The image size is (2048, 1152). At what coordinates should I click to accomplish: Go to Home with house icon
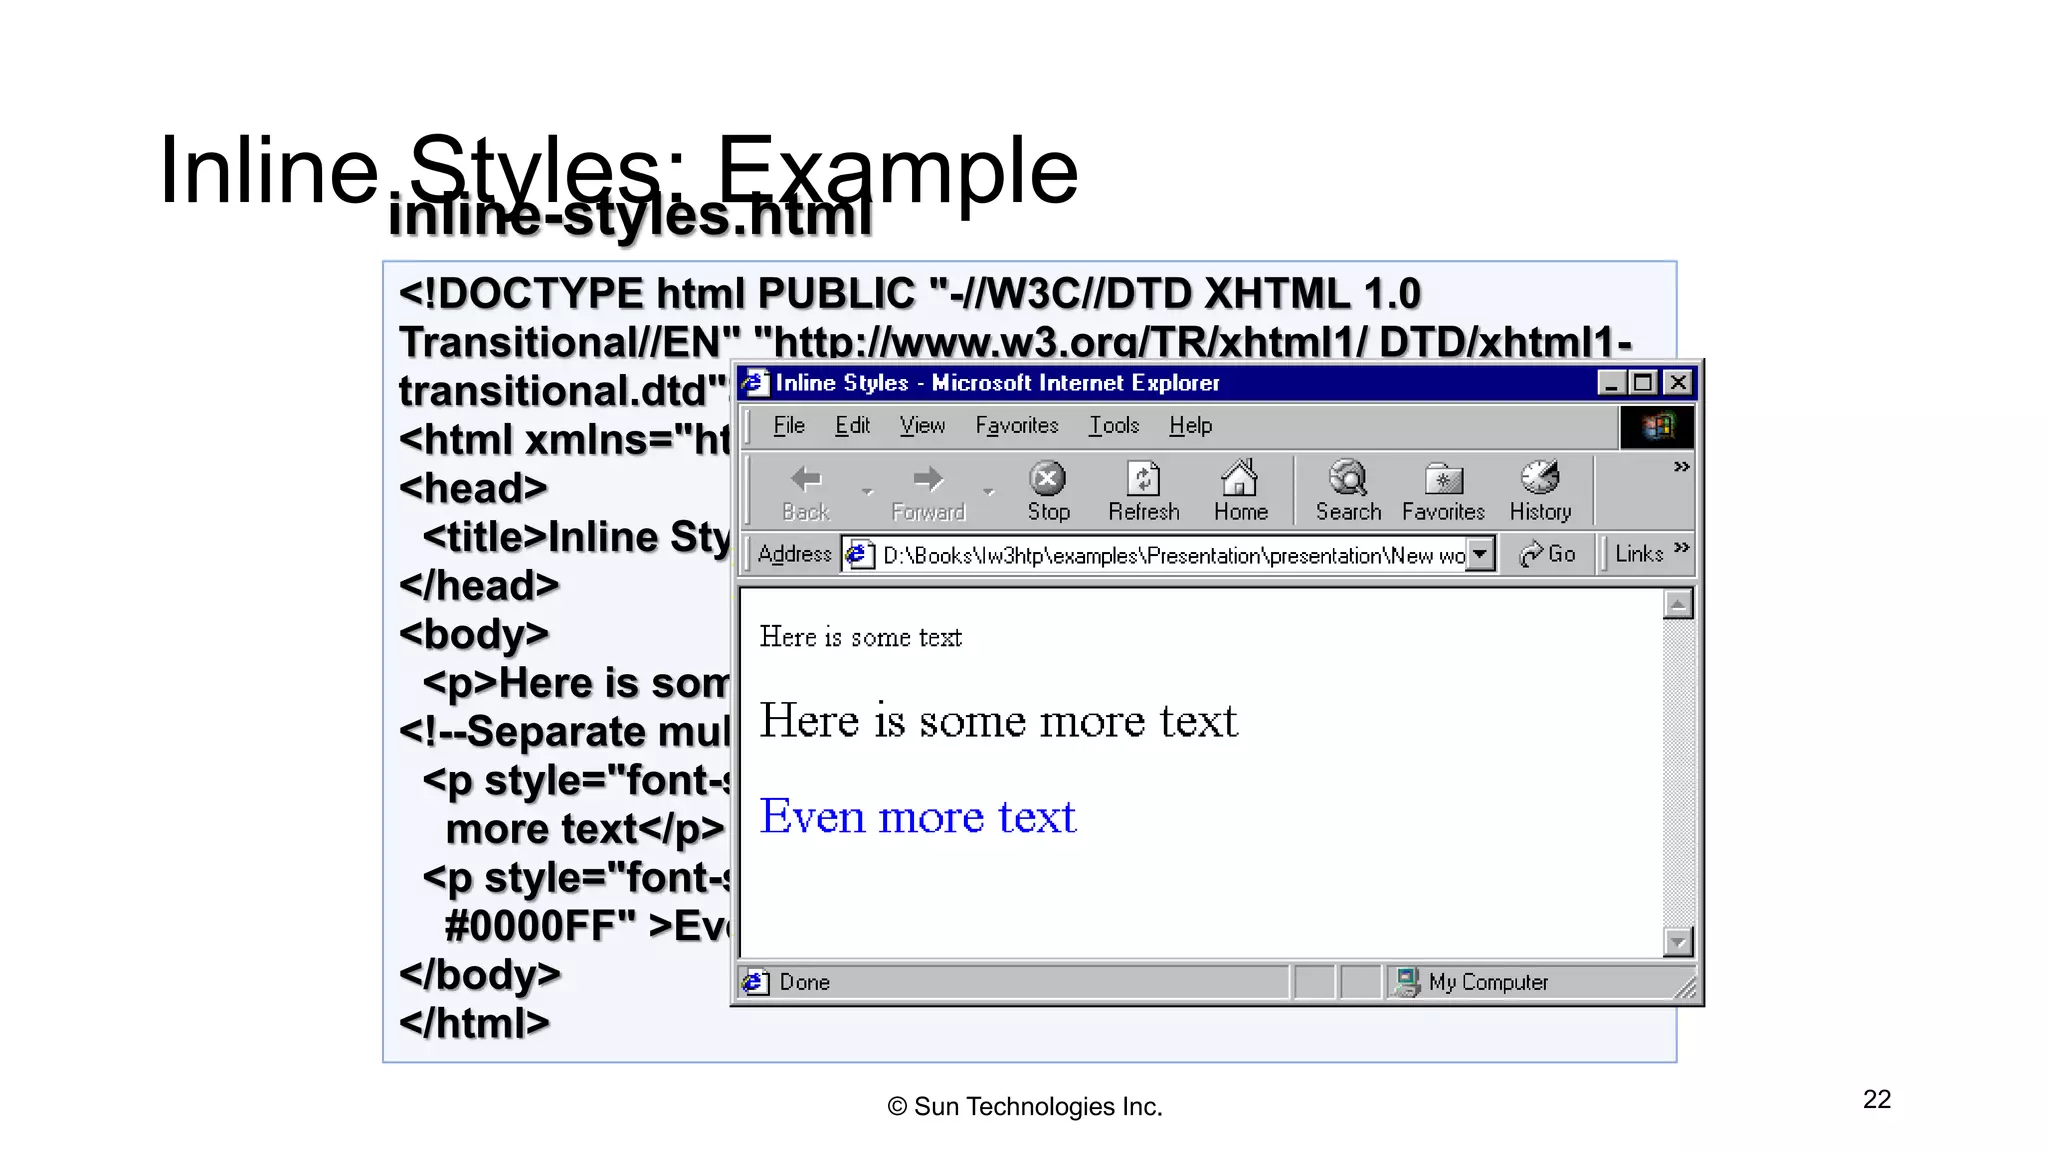[1240, 480]
